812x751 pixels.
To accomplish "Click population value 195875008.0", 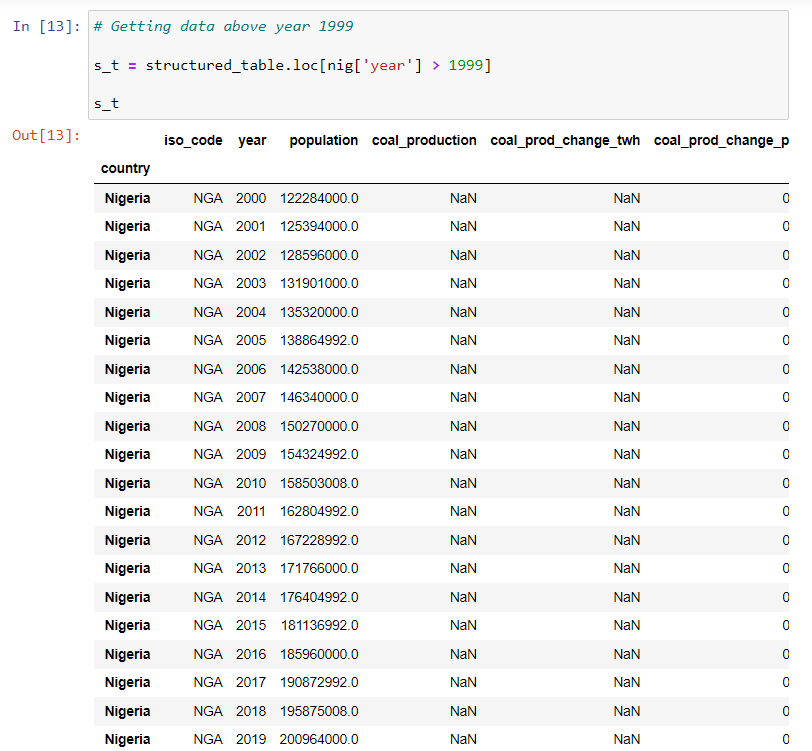I will tap(319, 711).
